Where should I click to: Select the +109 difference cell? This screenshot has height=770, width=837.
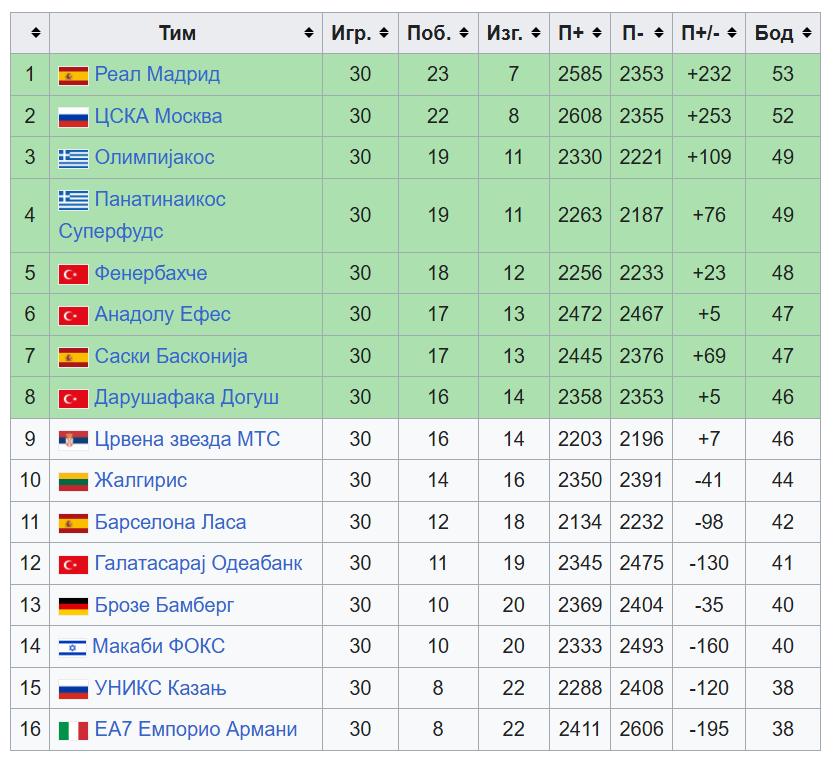click(x=709, y=157)
